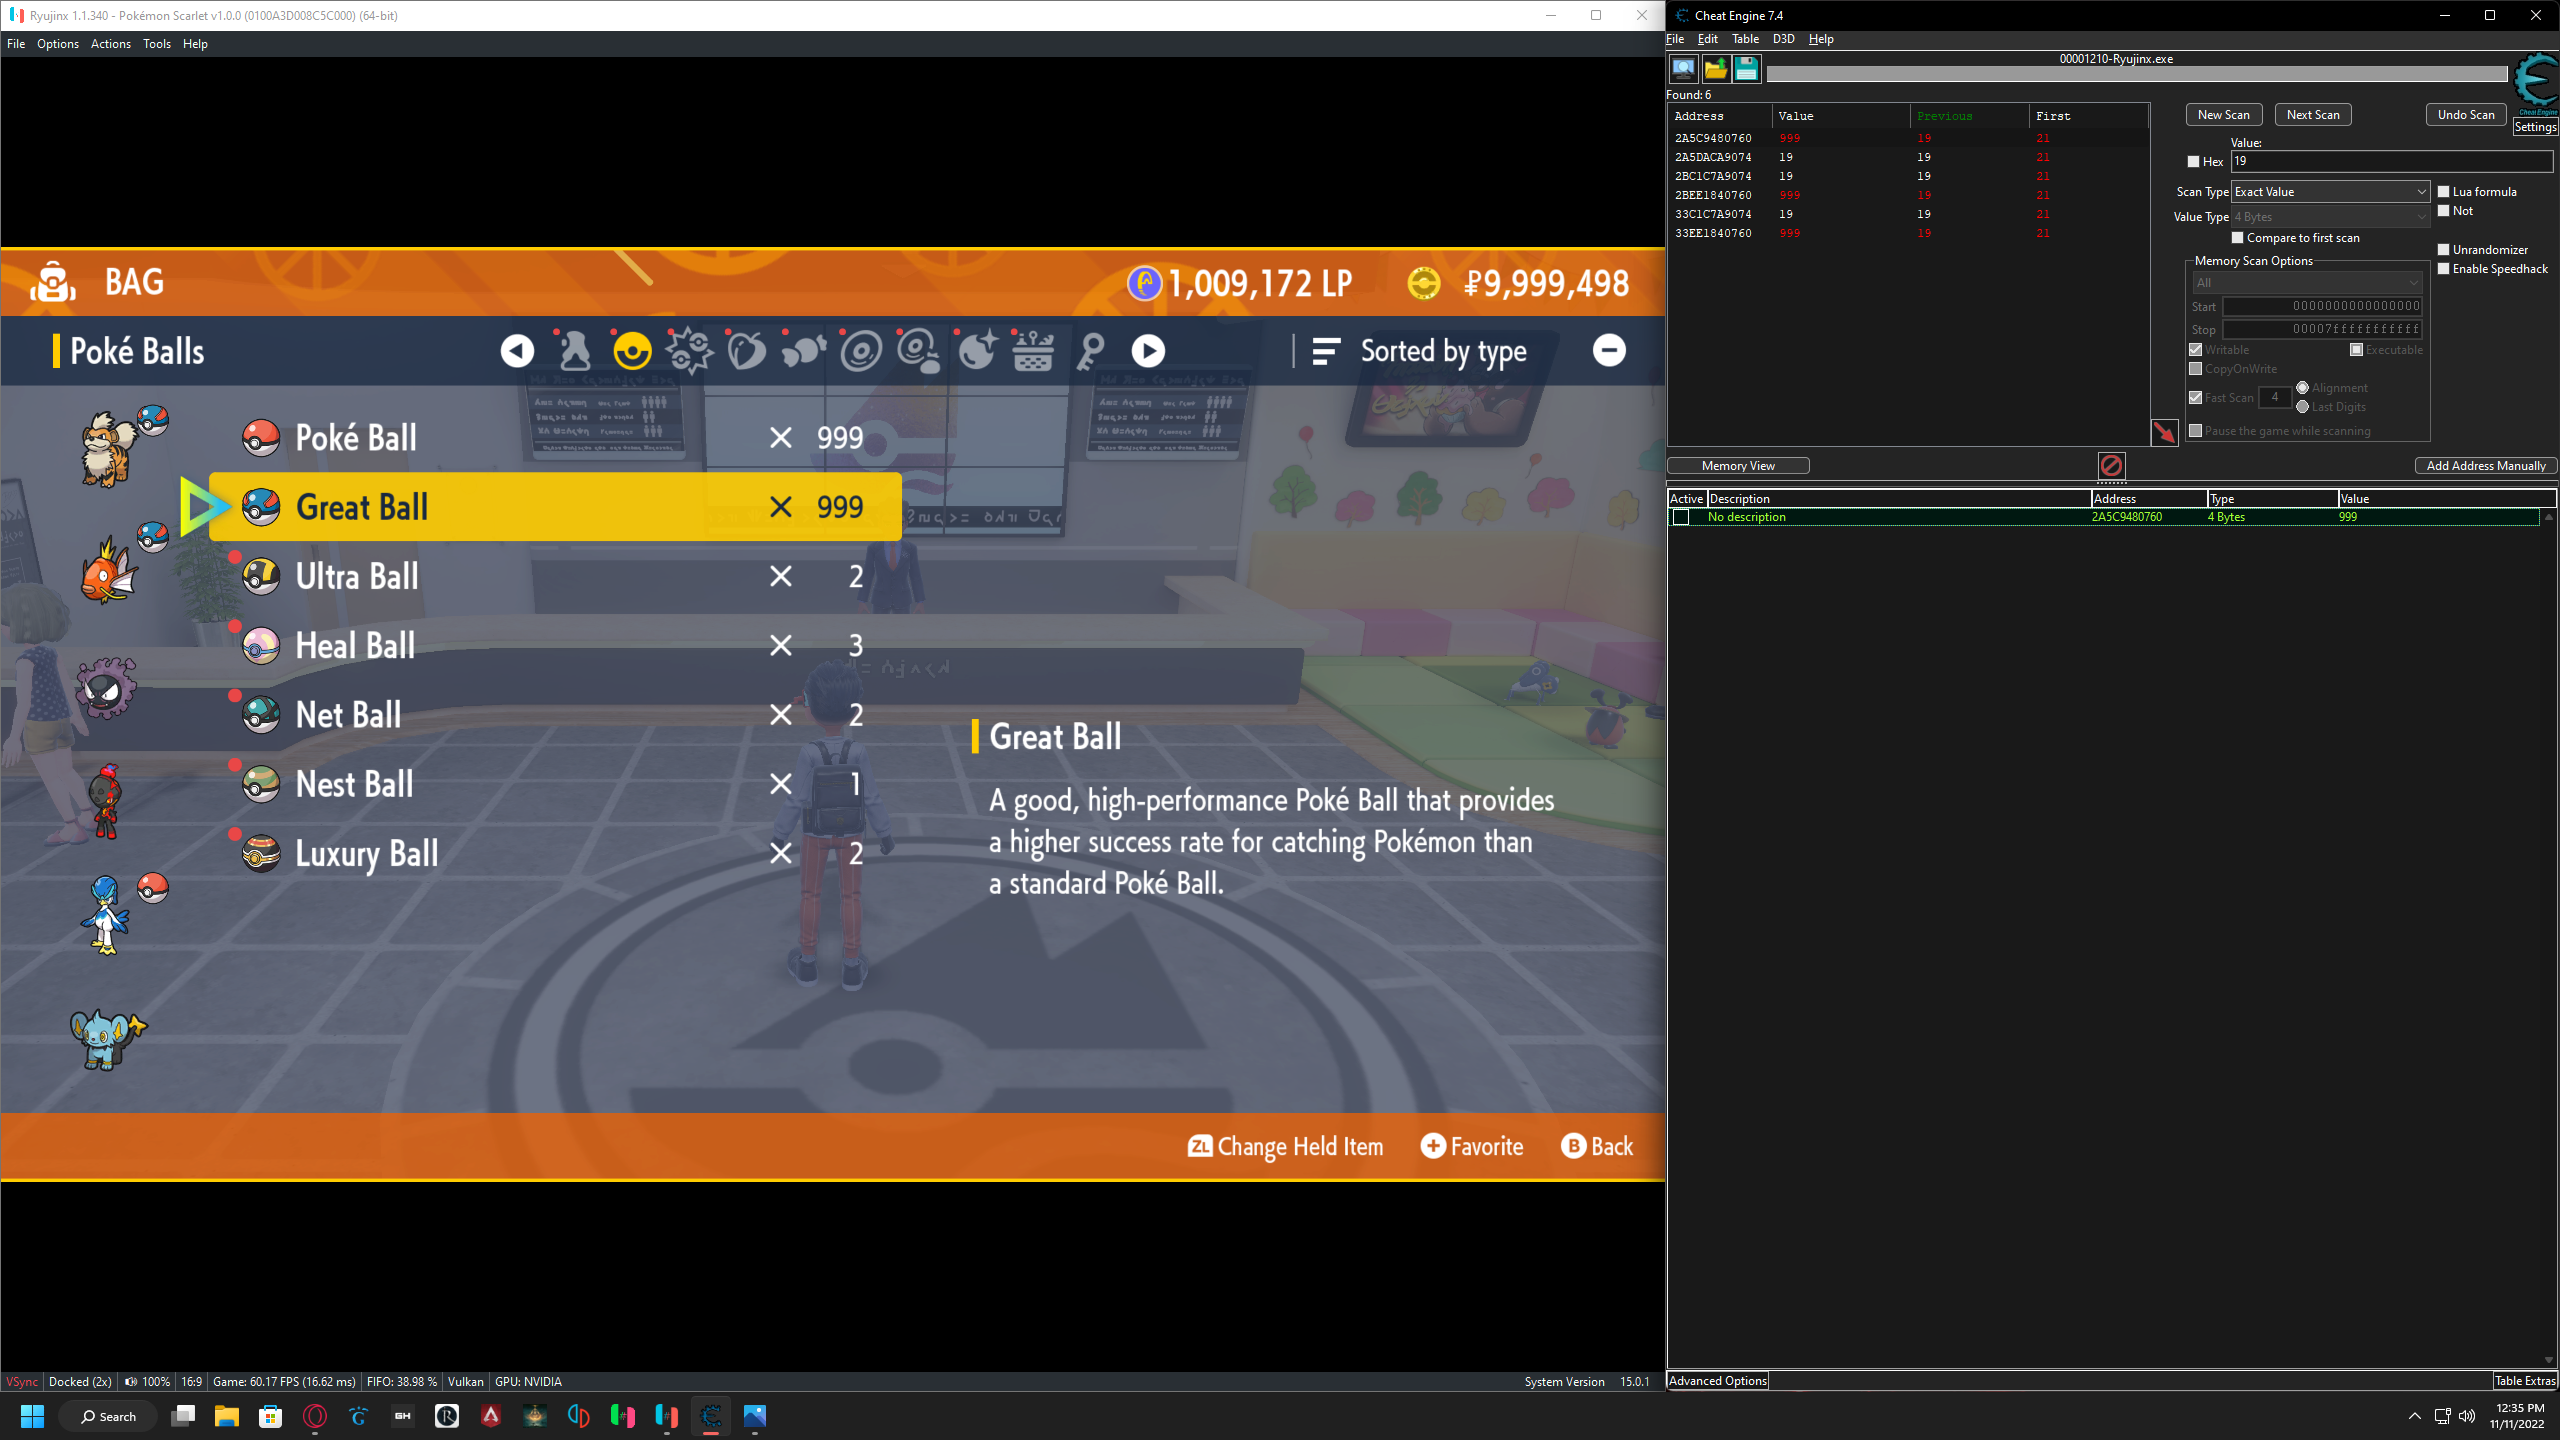Click Add Address Manually
Viewport: 2560px width, 1440px height.
click(2486, 466)
